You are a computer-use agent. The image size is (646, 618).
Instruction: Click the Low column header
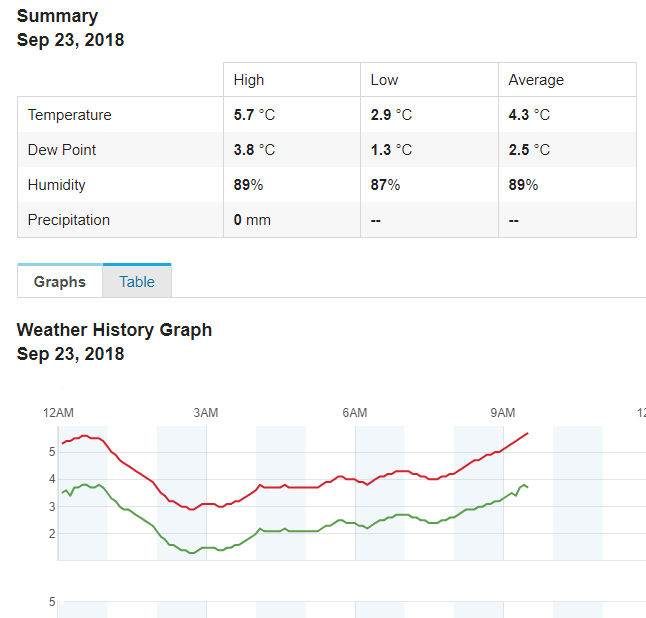coord(384,80)
